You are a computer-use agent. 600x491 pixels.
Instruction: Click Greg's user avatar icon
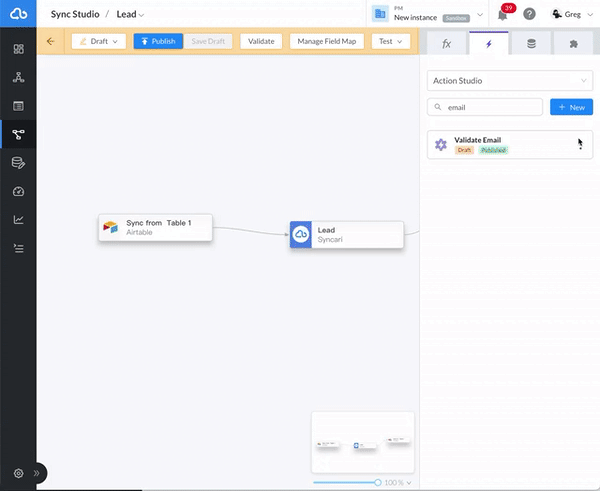[x=556, y=14]
